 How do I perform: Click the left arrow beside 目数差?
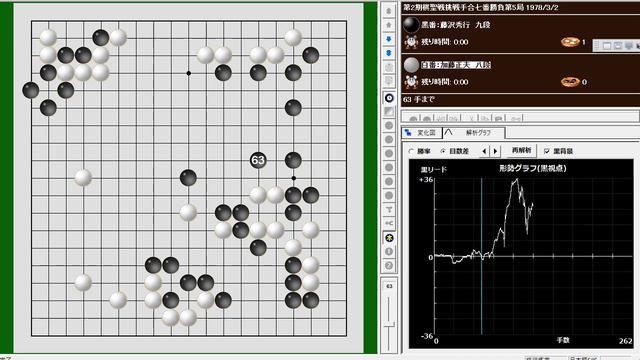point(484,151)
